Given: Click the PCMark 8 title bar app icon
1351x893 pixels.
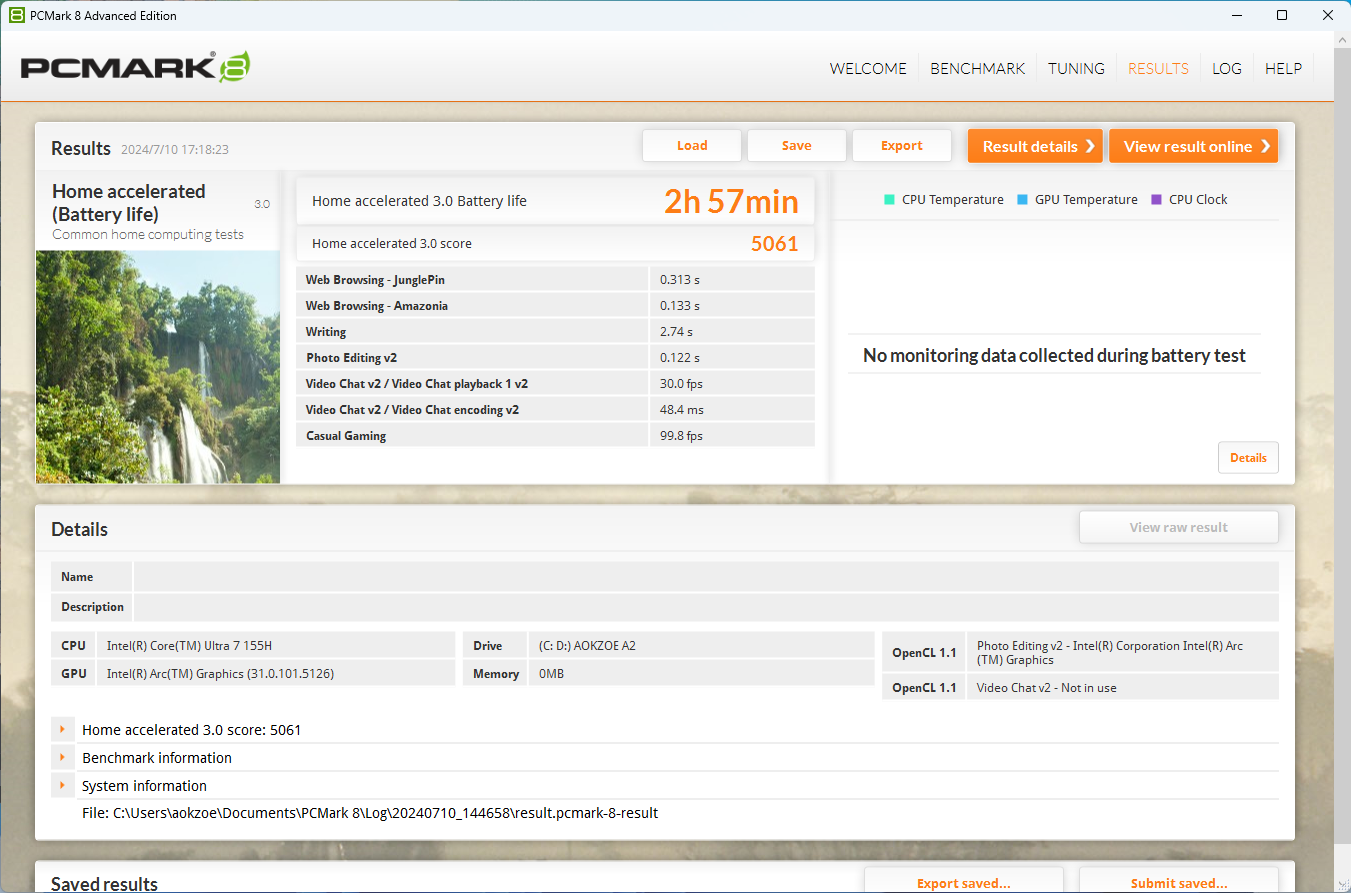Looking at the screenshot, I should point(17,15).
